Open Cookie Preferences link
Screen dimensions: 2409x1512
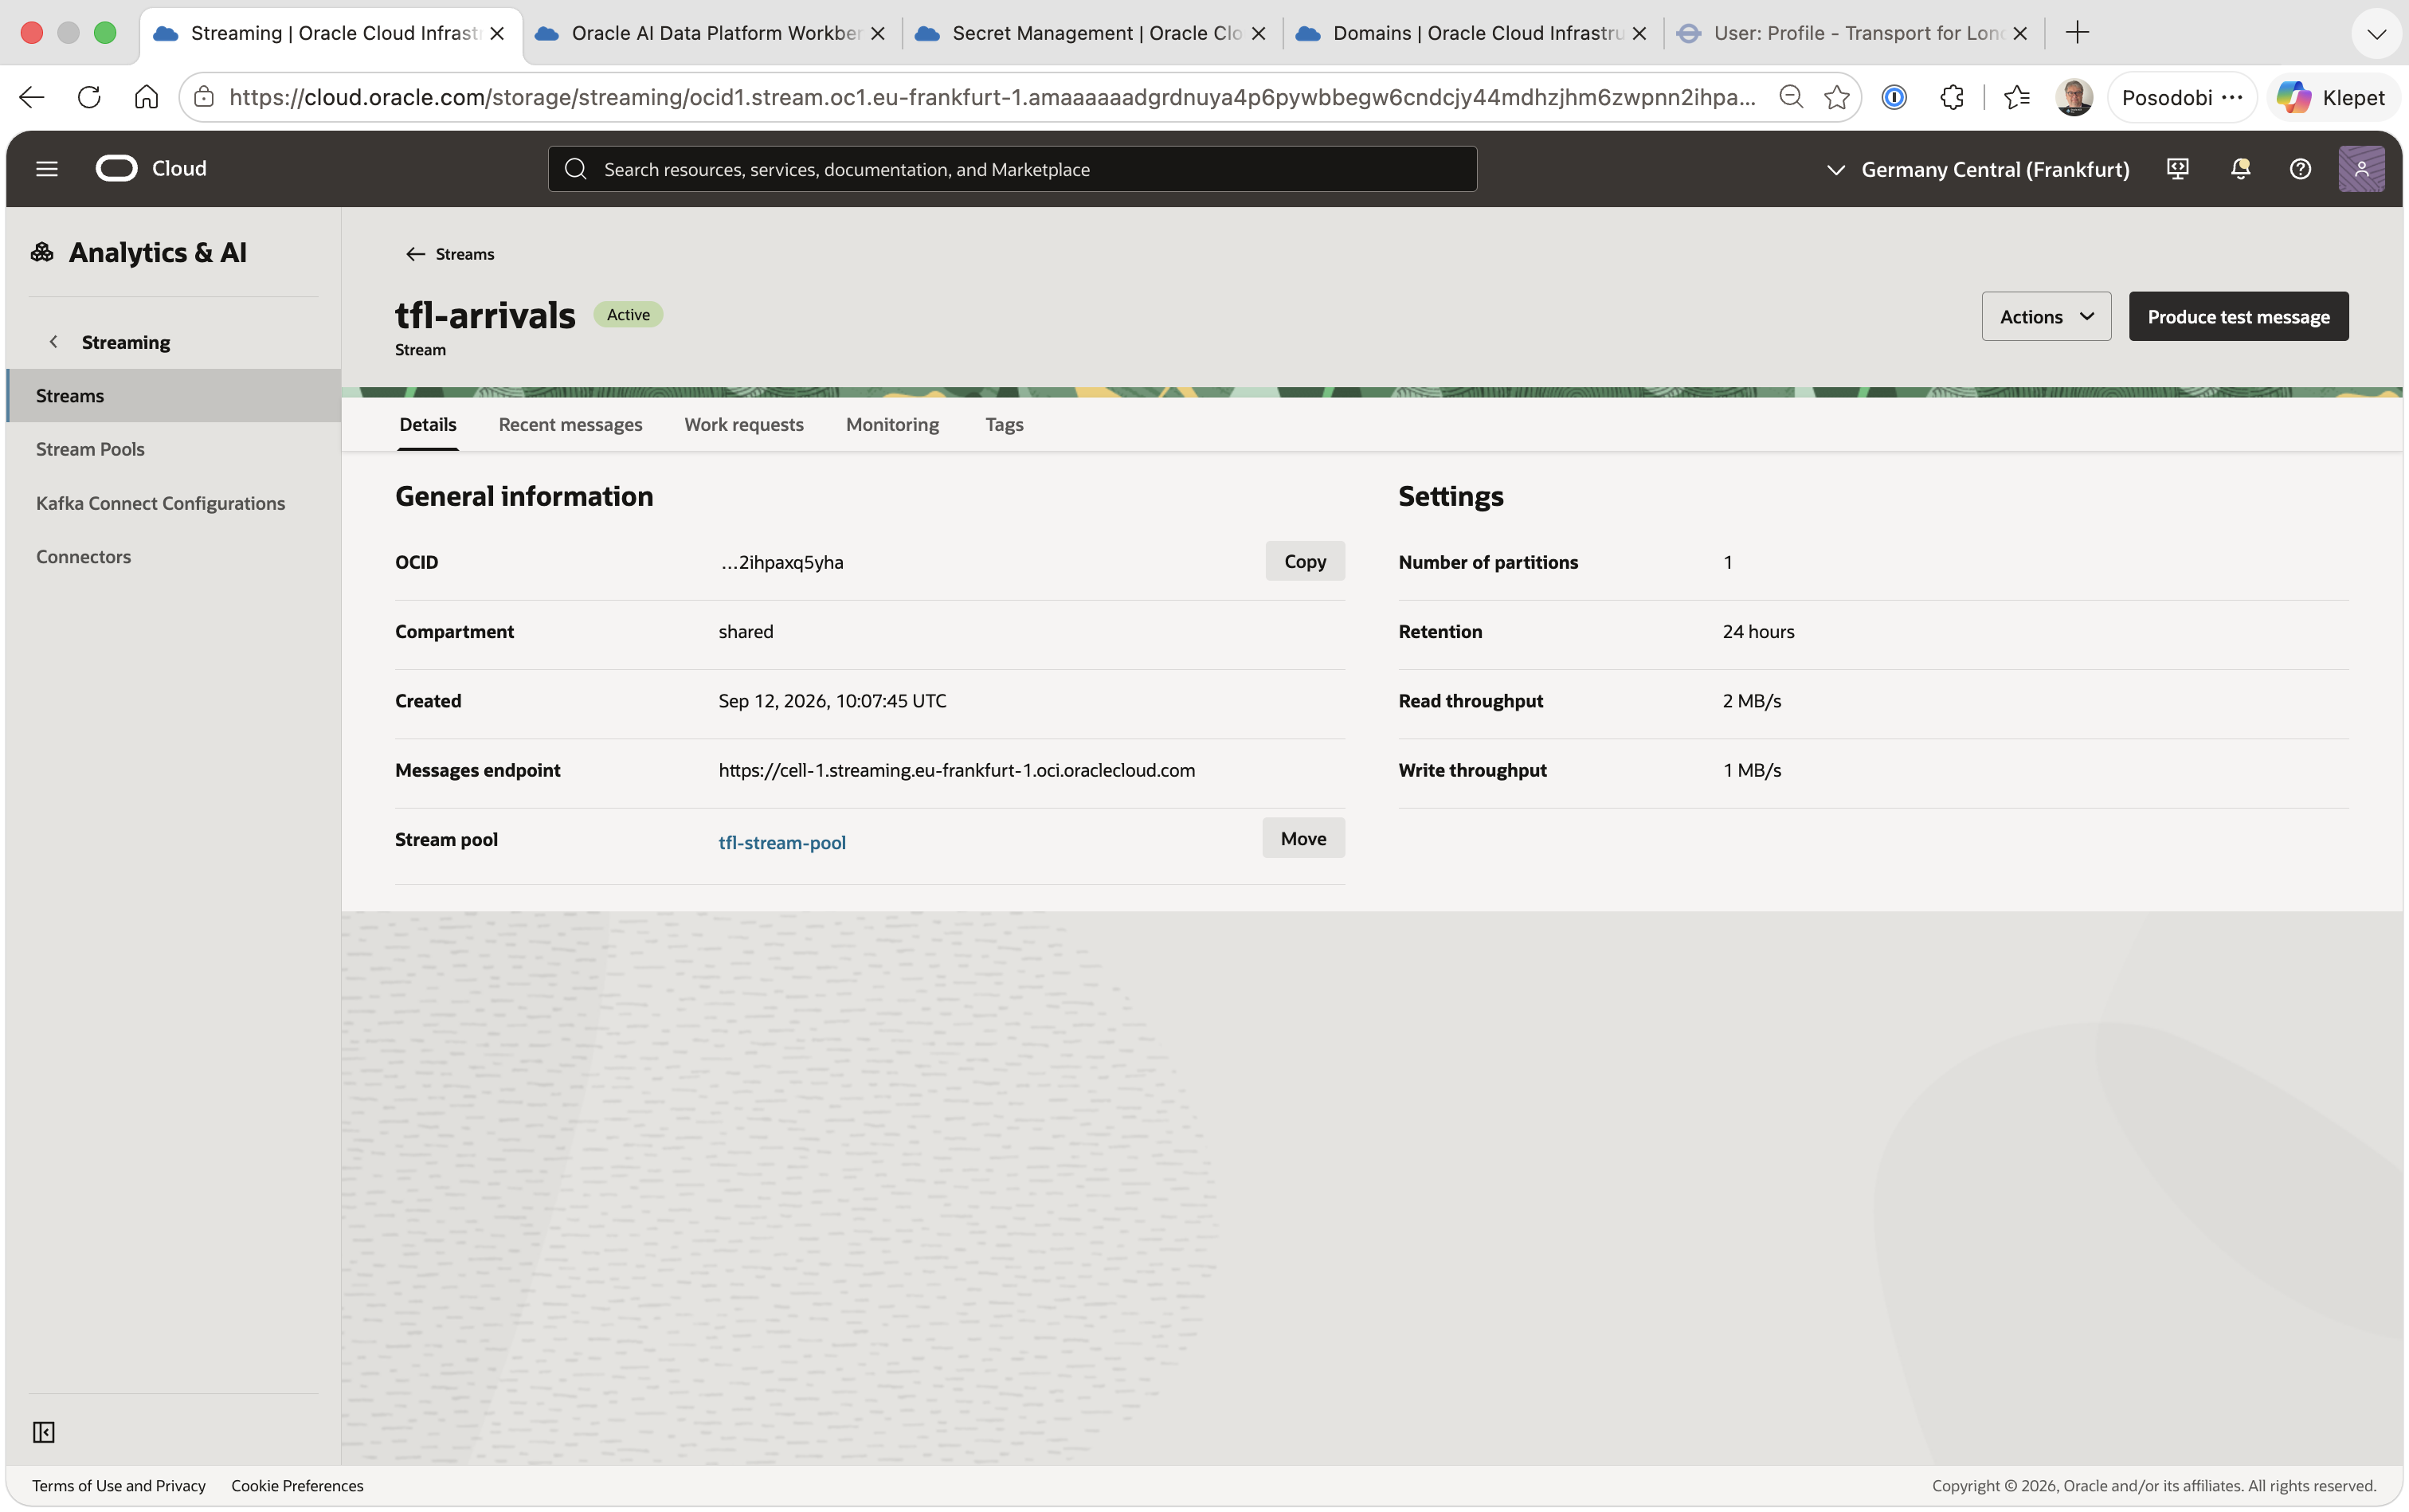click(297, 1486)
